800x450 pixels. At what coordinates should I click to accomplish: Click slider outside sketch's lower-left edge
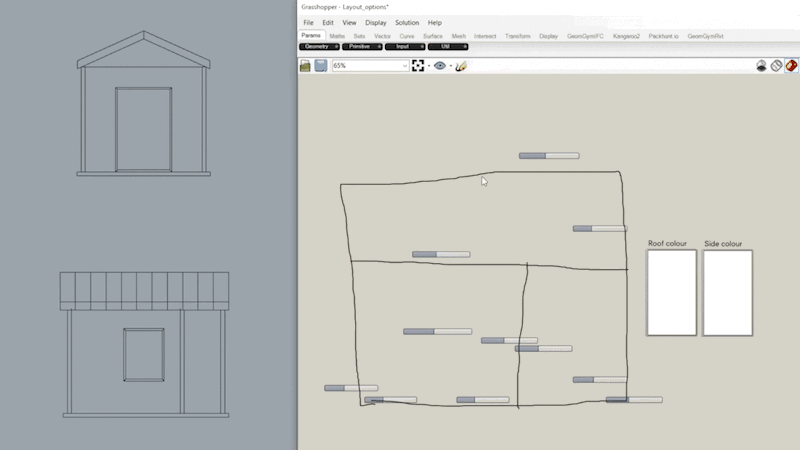coord(351,388)
